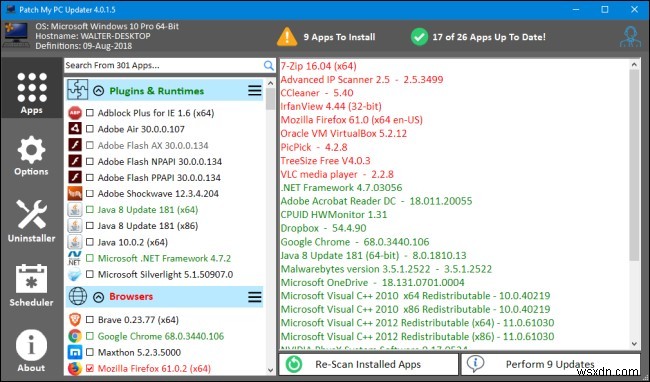Click installed apps scrollbar down arrow

[634, 344]
